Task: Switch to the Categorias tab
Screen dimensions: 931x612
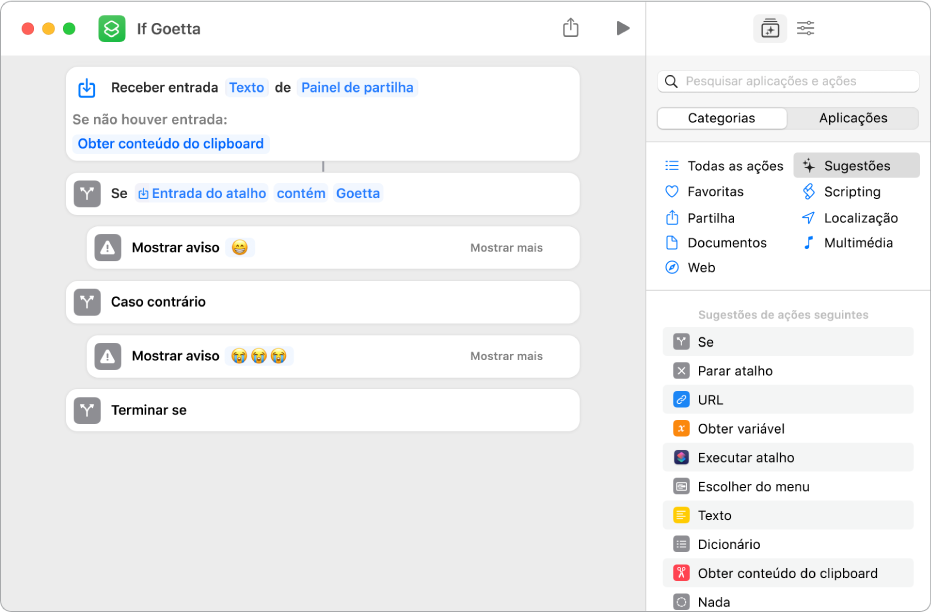Action: pyautogui.click(x=721, y=118)
